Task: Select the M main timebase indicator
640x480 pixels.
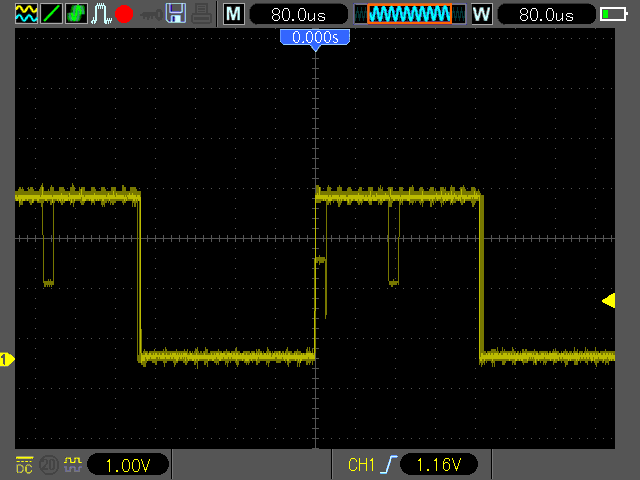Action: pyautogui.click(x=234, y=14)
